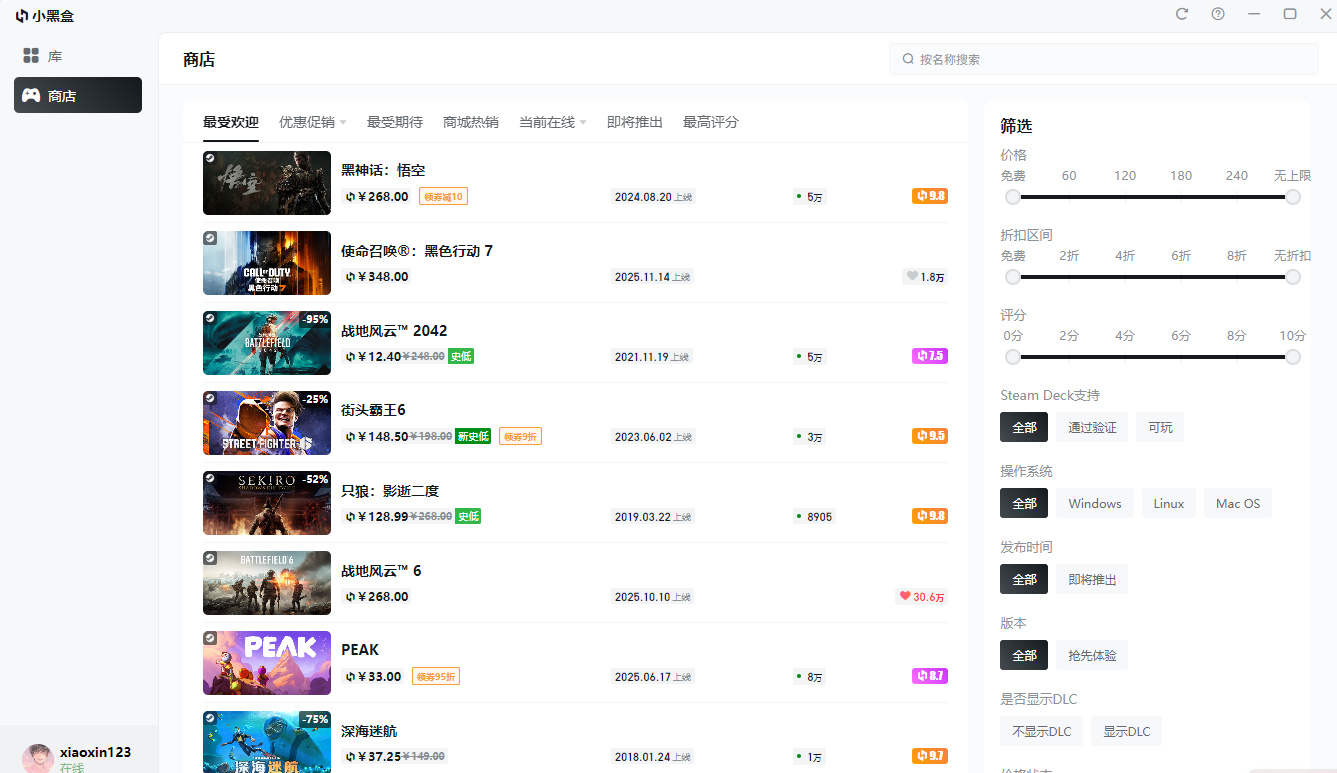The height and width of the screenshot is (773, 1337).
Task: Click the right handle of 评分 slider
Action: [1293, 357]
